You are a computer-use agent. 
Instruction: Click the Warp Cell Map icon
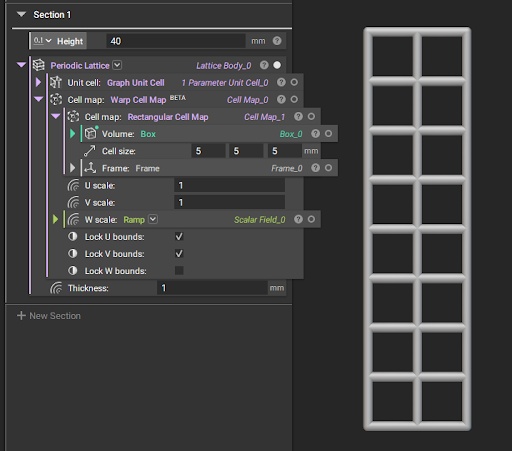click(x=56, y=99)
